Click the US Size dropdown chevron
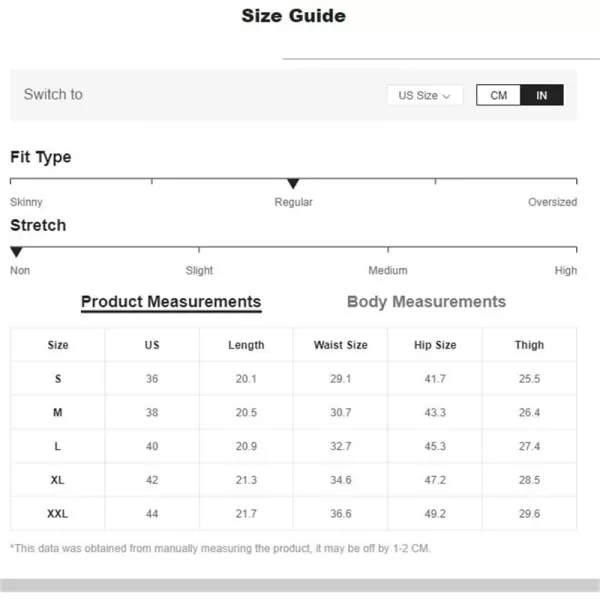 [x=446, y=96]
